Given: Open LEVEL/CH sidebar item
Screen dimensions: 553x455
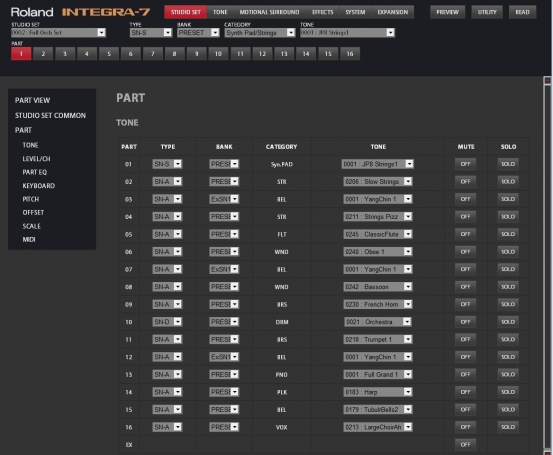Looking at the screenshot, I should 36,159.
